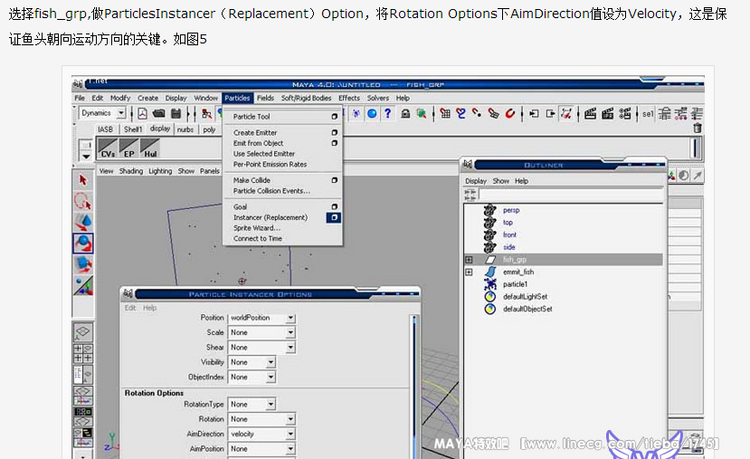Open the Soft/Rigid Bodies menu
The width and height of the screenshot is (750, 459).
(306, 98)
